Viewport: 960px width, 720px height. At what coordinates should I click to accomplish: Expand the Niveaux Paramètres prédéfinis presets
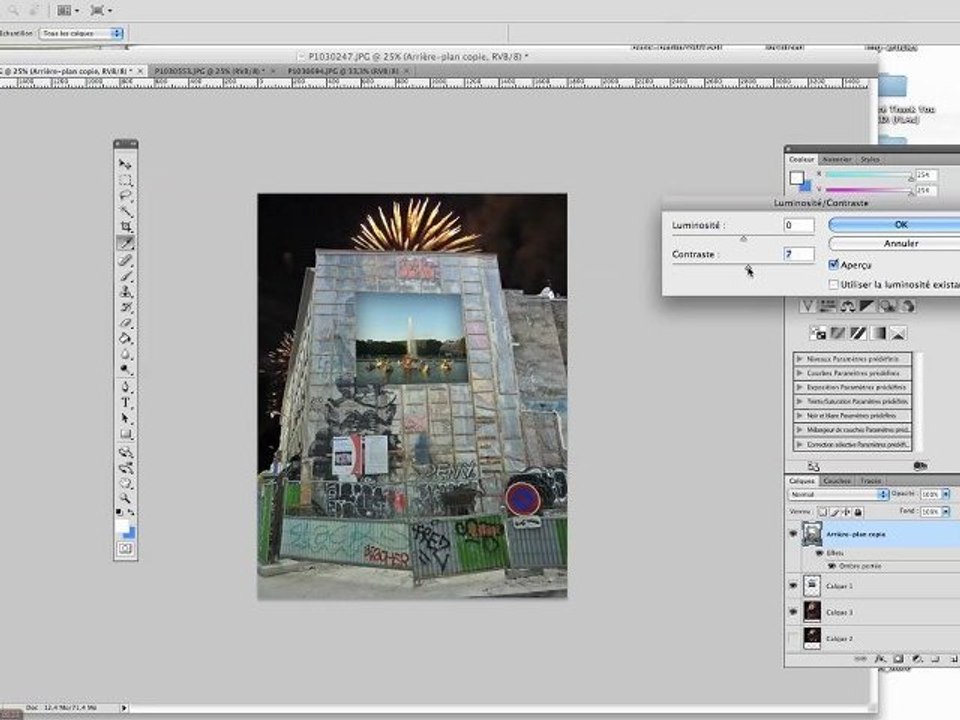point(852,359)
